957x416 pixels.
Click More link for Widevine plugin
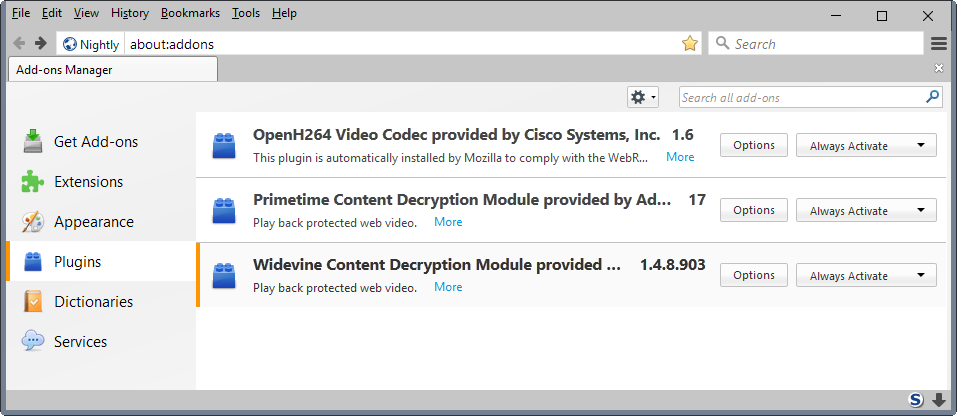pos(448,287)
